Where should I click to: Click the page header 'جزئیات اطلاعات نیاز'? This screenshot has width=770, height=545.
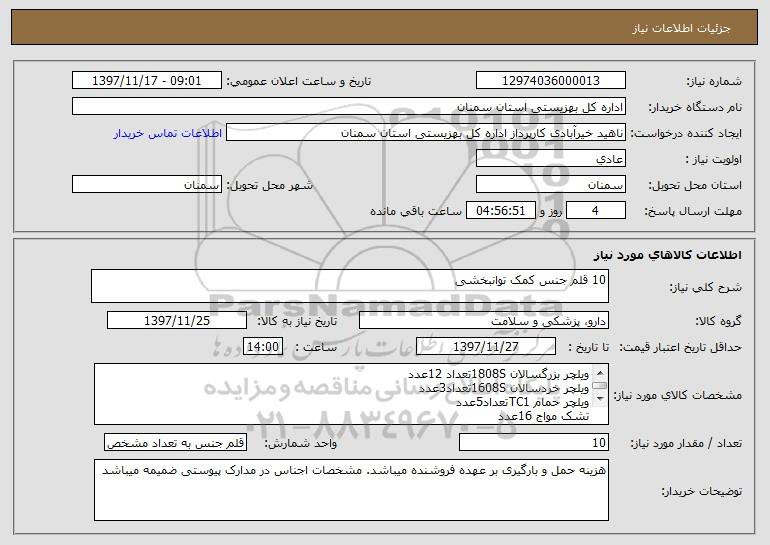(681, 28)
